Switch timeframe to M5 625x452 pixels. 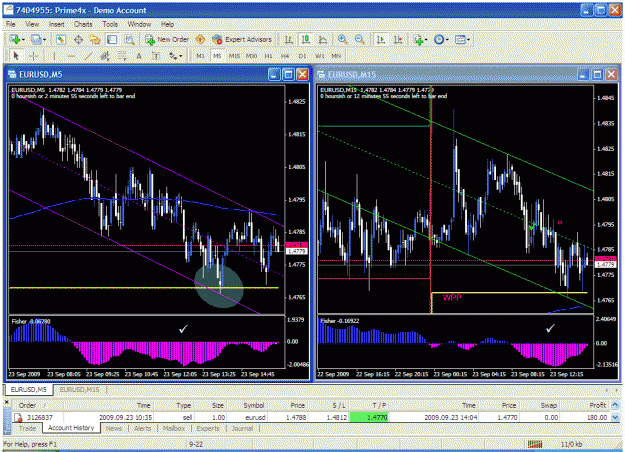tap(217, 56)
